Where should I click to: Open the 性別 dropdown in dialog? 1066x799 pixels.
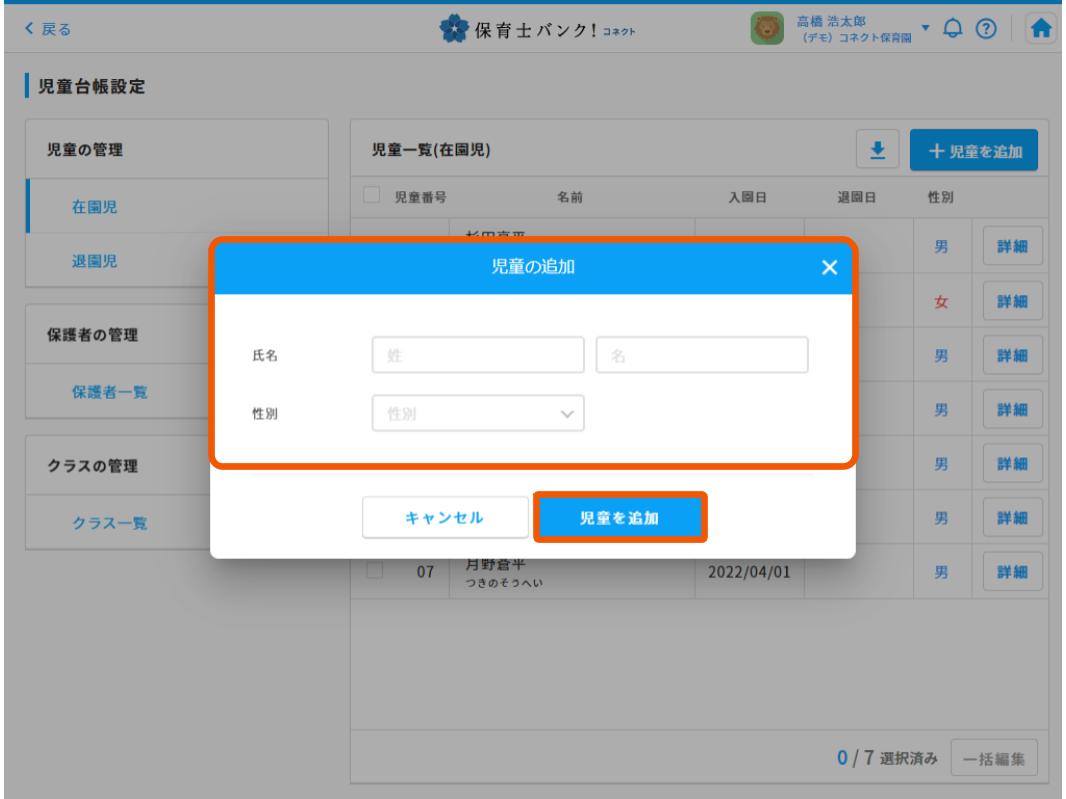[477, 412]
